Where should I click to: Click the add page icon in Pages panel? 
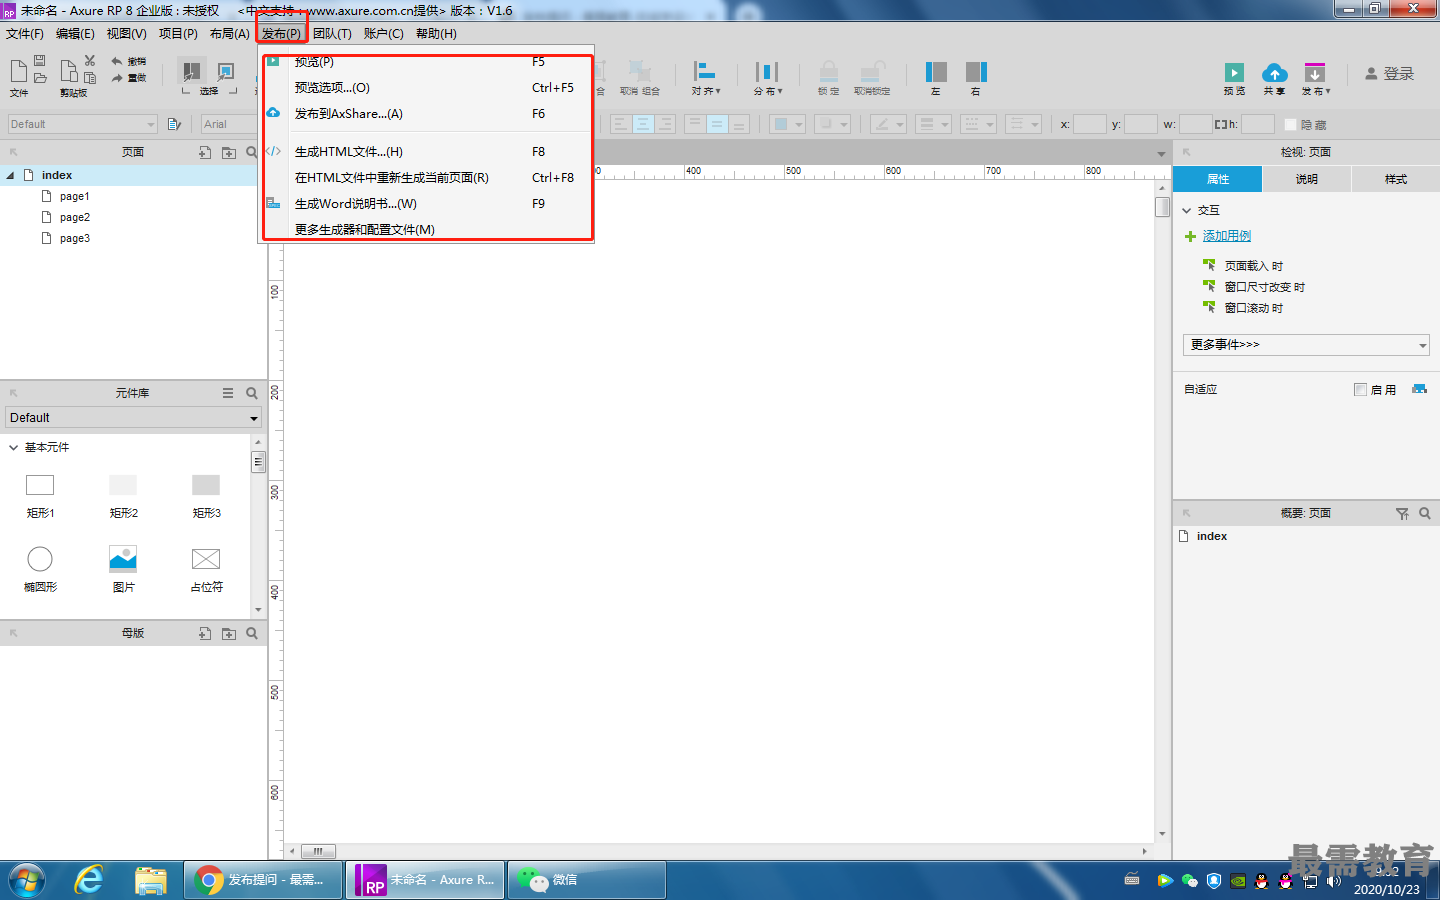pyautogui.click(x=205, y=152)
